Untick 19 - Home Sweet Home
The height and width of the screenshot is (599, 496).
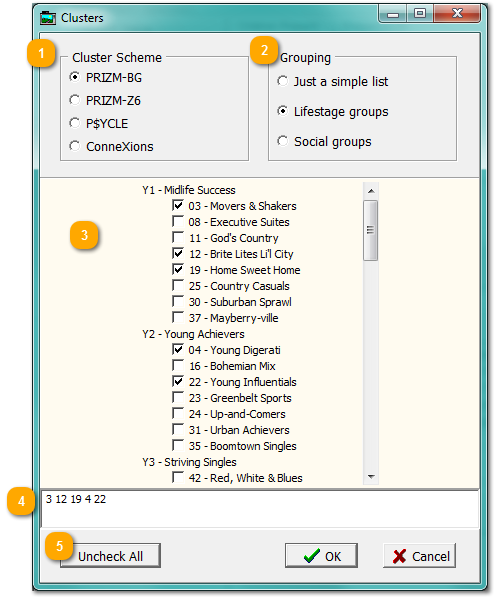(x=178, y=270)
